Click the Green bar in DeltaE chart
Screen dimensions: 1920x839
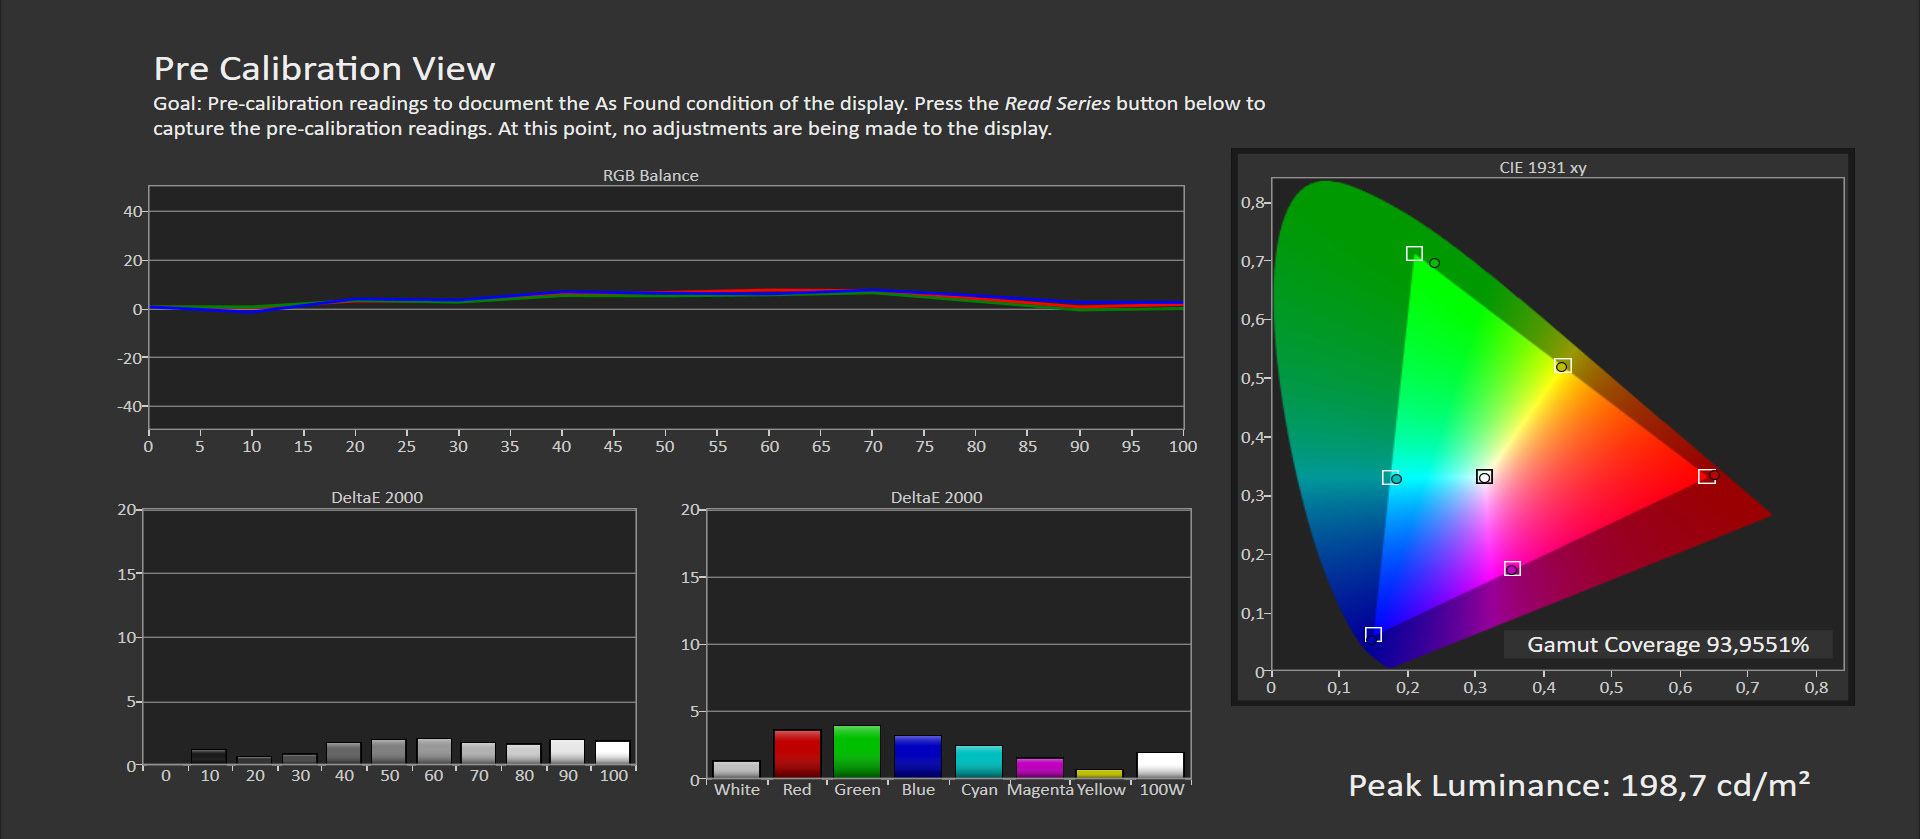click(857, 752)
